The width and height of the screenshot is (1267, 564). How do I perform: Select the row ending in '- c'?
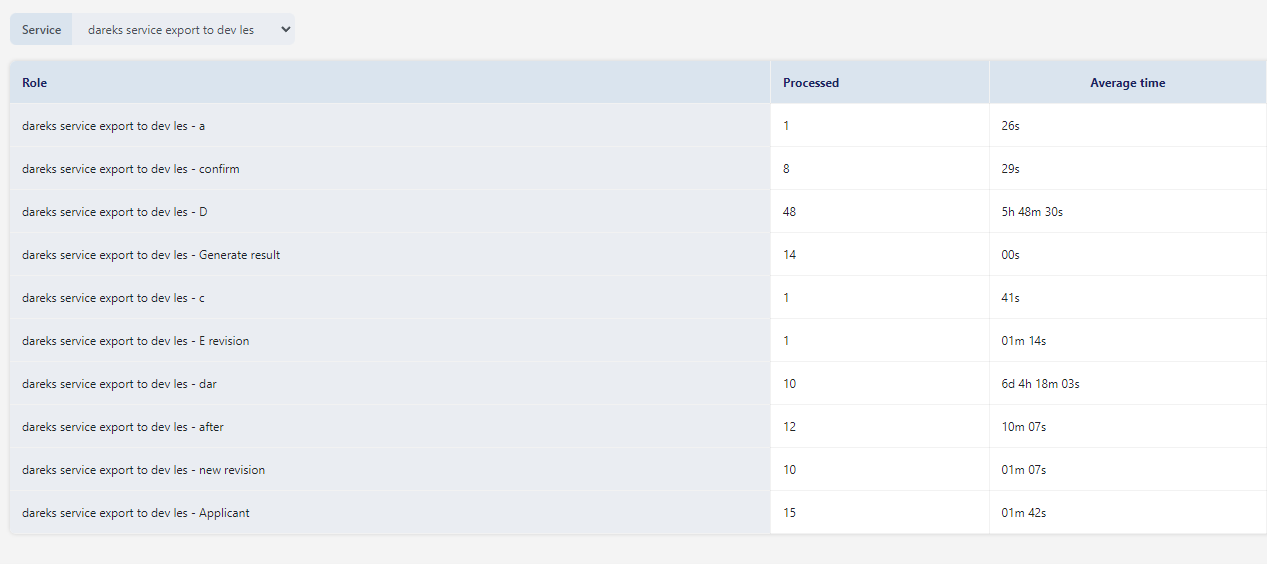pyautogui.click(x=638, y=298)
